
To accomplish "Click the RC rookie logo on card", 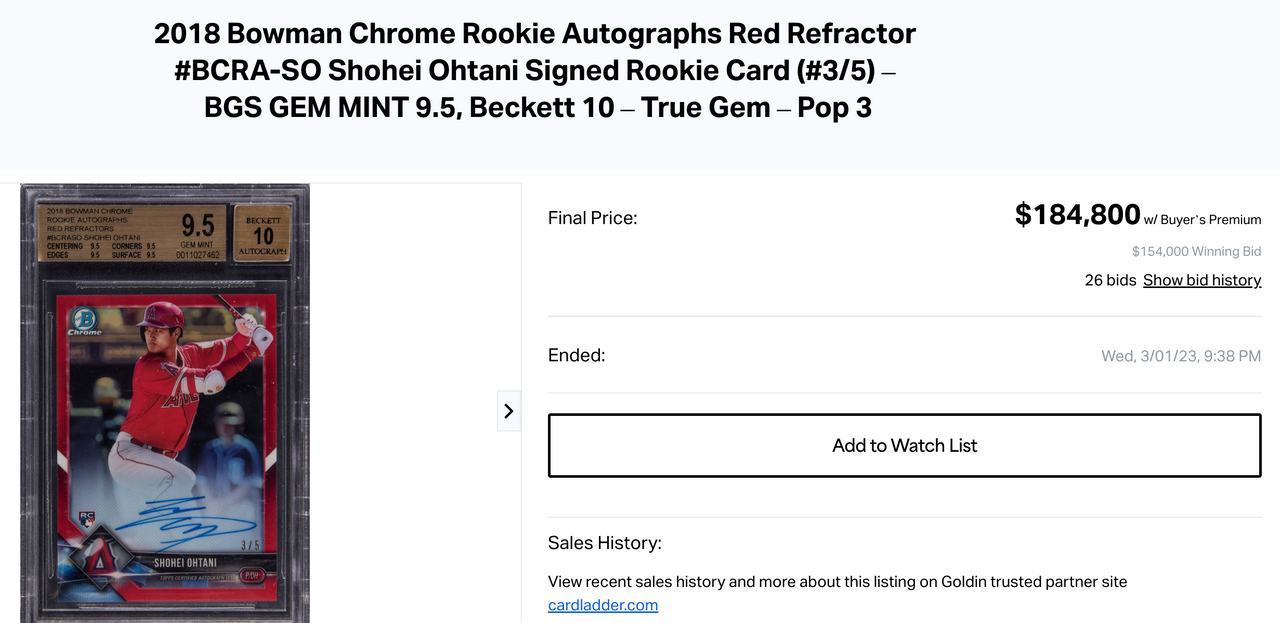I will tap(86, 518).
